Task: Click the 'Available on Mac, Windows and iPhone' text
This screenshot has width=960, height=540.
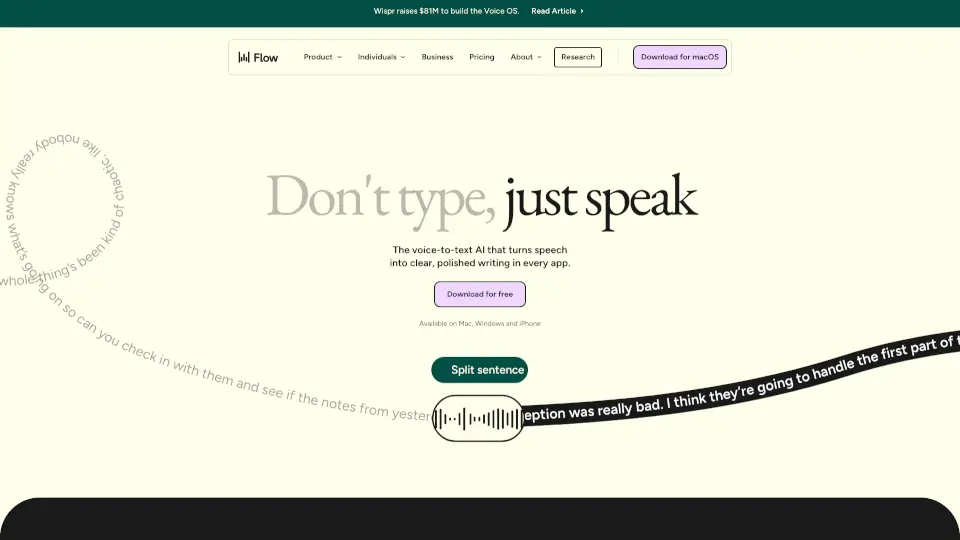Action: pyautogui.click(x=480, y=324)
